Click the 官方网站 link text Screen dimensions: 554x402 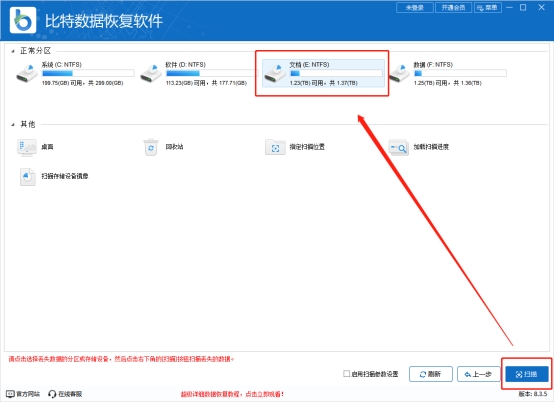click(28, 394)
